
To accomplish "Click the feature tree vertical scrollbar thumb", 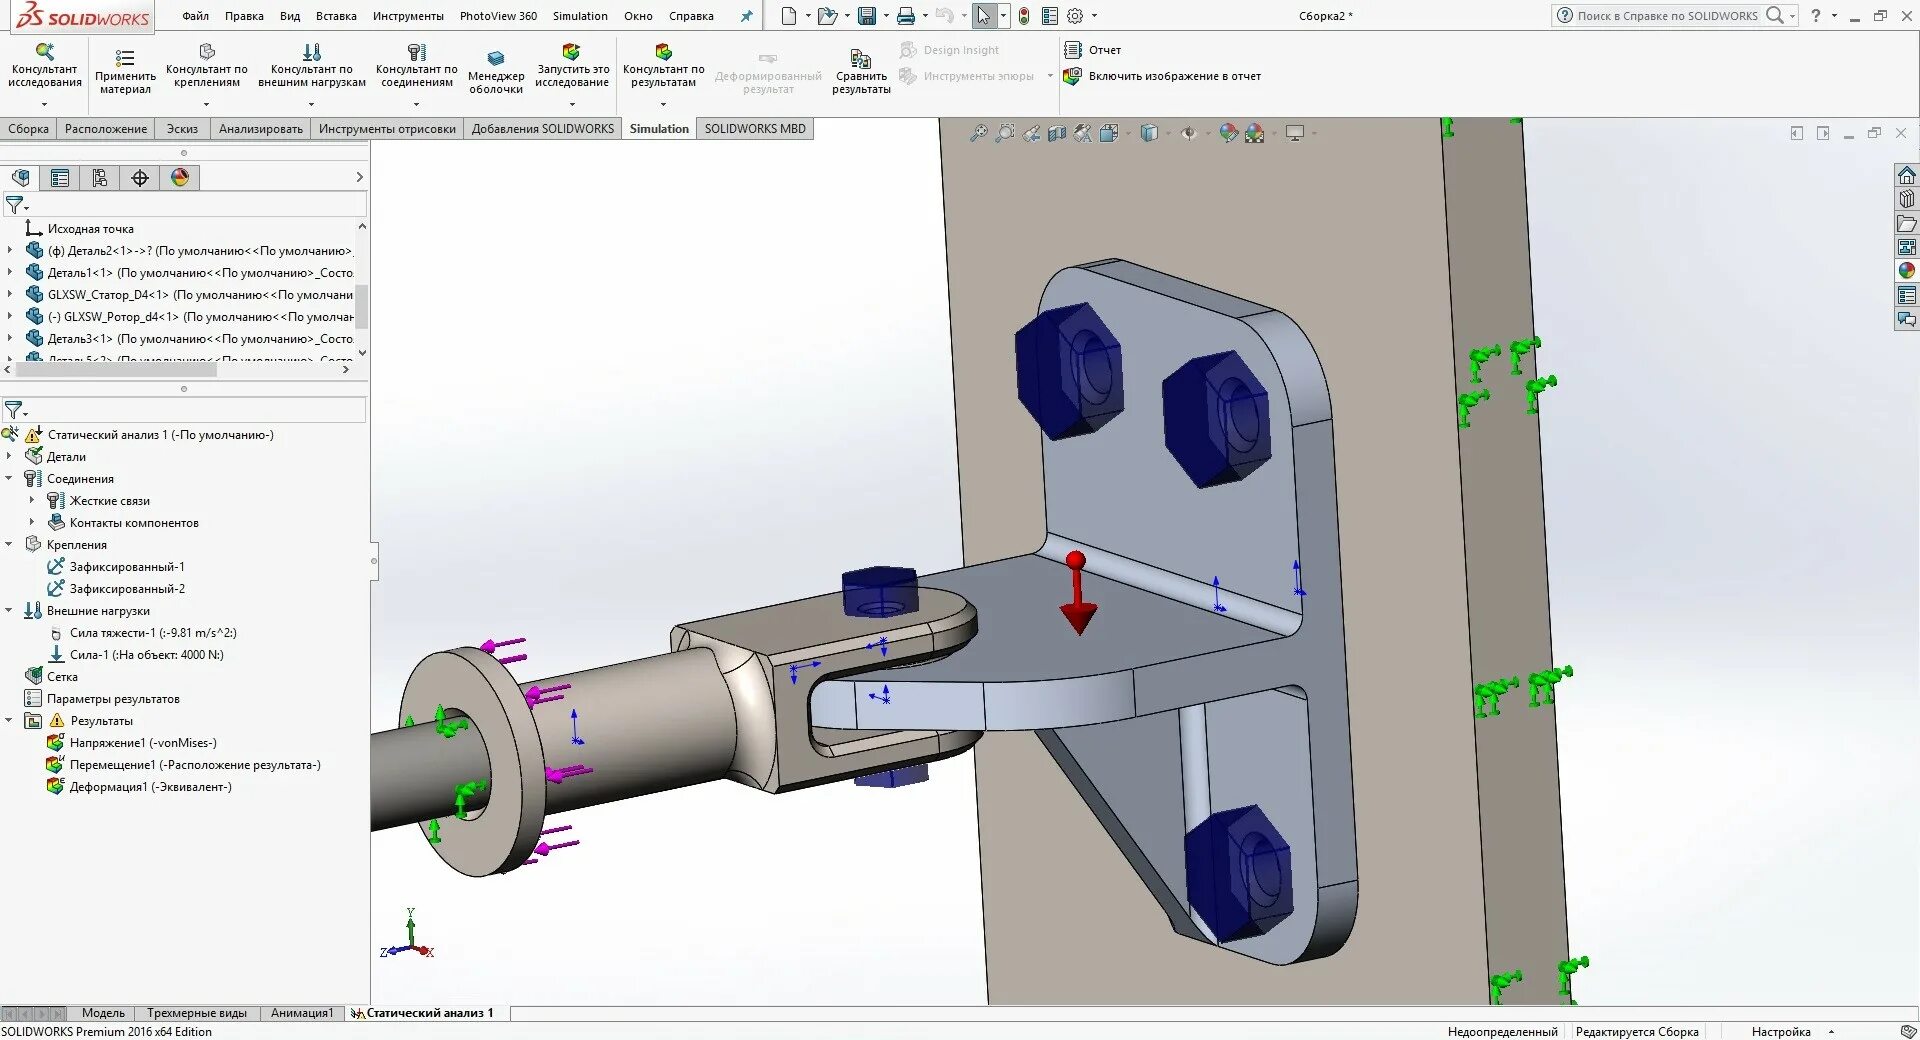I will tap(362, 306).
